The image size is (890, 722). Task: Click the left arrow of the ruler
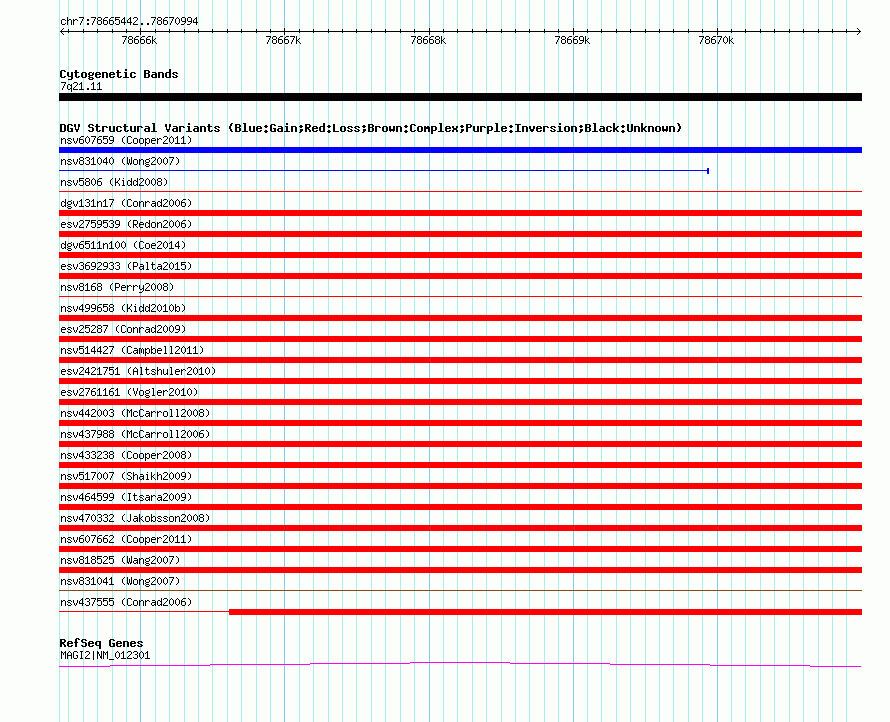pyautogui.click(x=62, y=31)
